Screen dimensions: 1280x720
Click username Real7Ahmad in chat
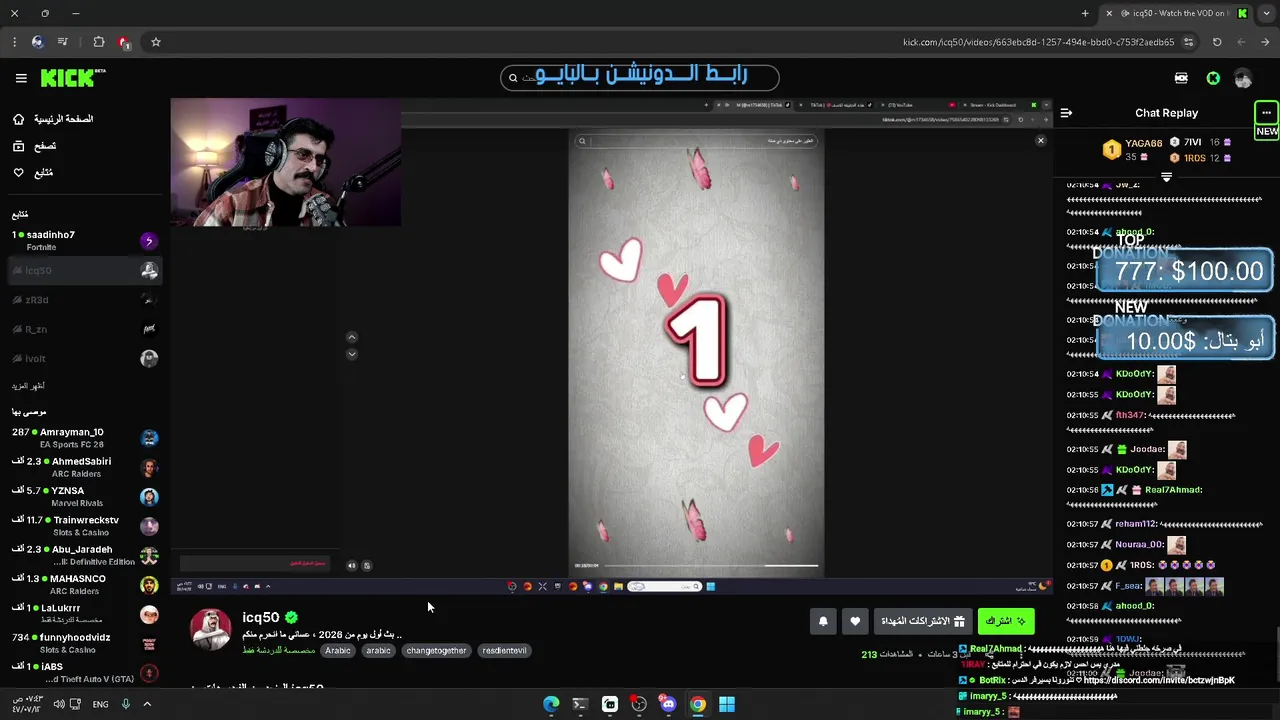[x=1173, y=490]
